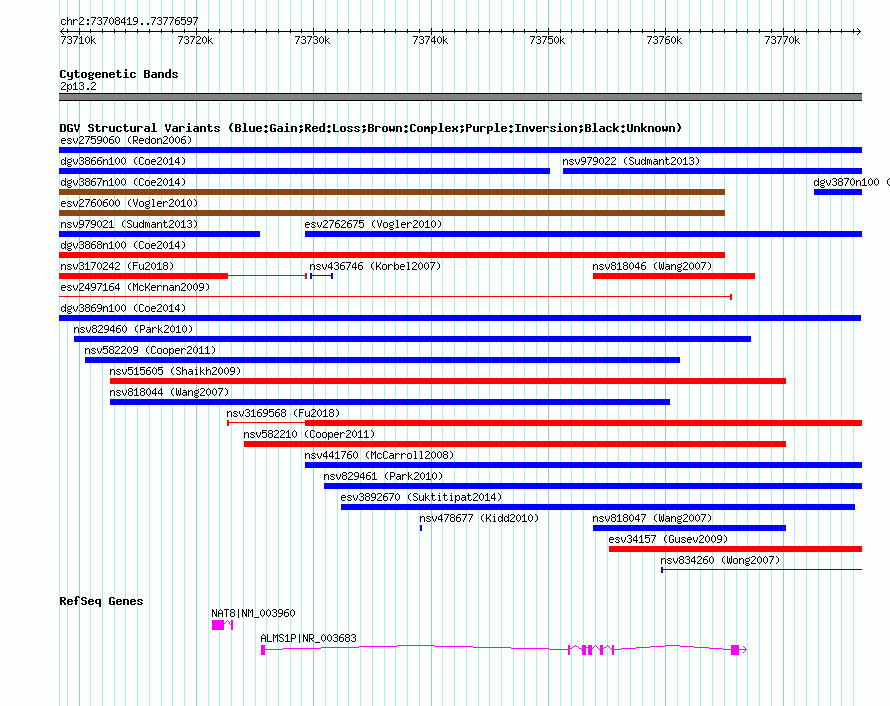890x706 pixels.
Task: Select the 2p13.2 band label
Action: (78, 86)
